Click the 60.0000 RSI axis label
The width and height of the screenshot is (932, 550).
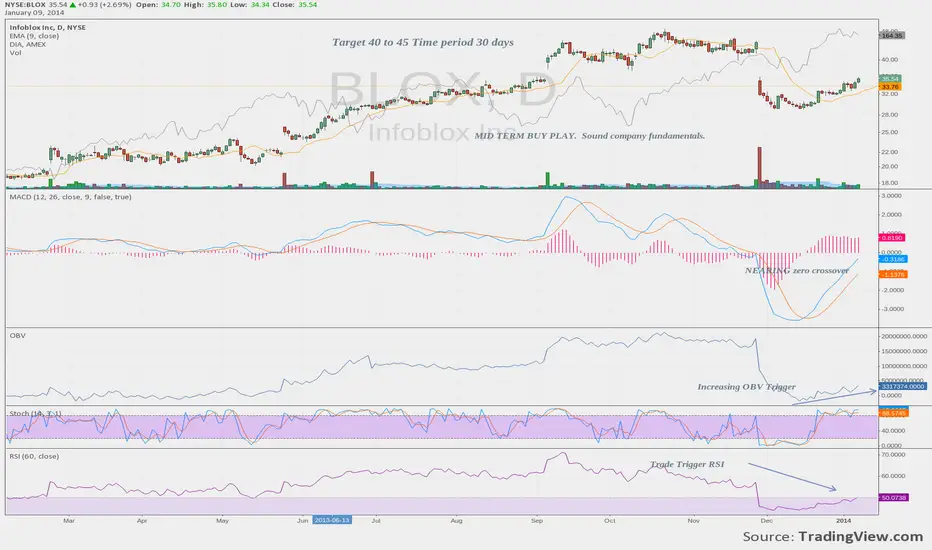893,476
